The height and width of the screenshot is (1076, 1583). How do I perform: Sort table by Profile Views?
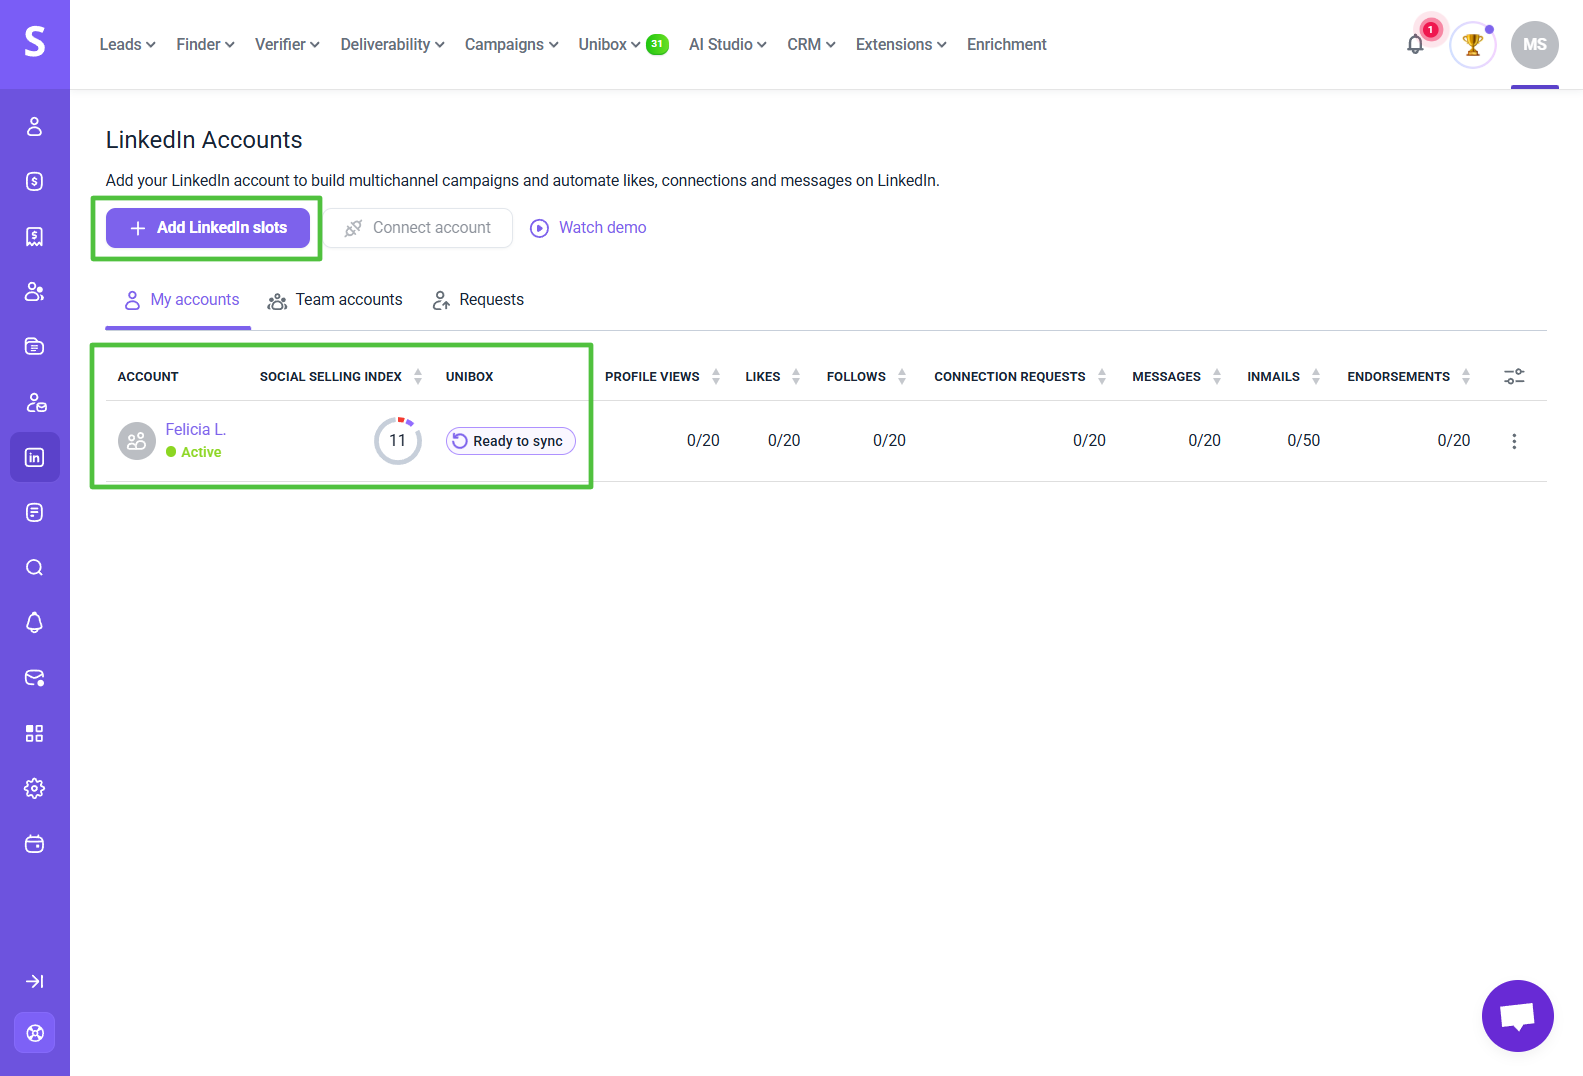click(x=716, y=376)
